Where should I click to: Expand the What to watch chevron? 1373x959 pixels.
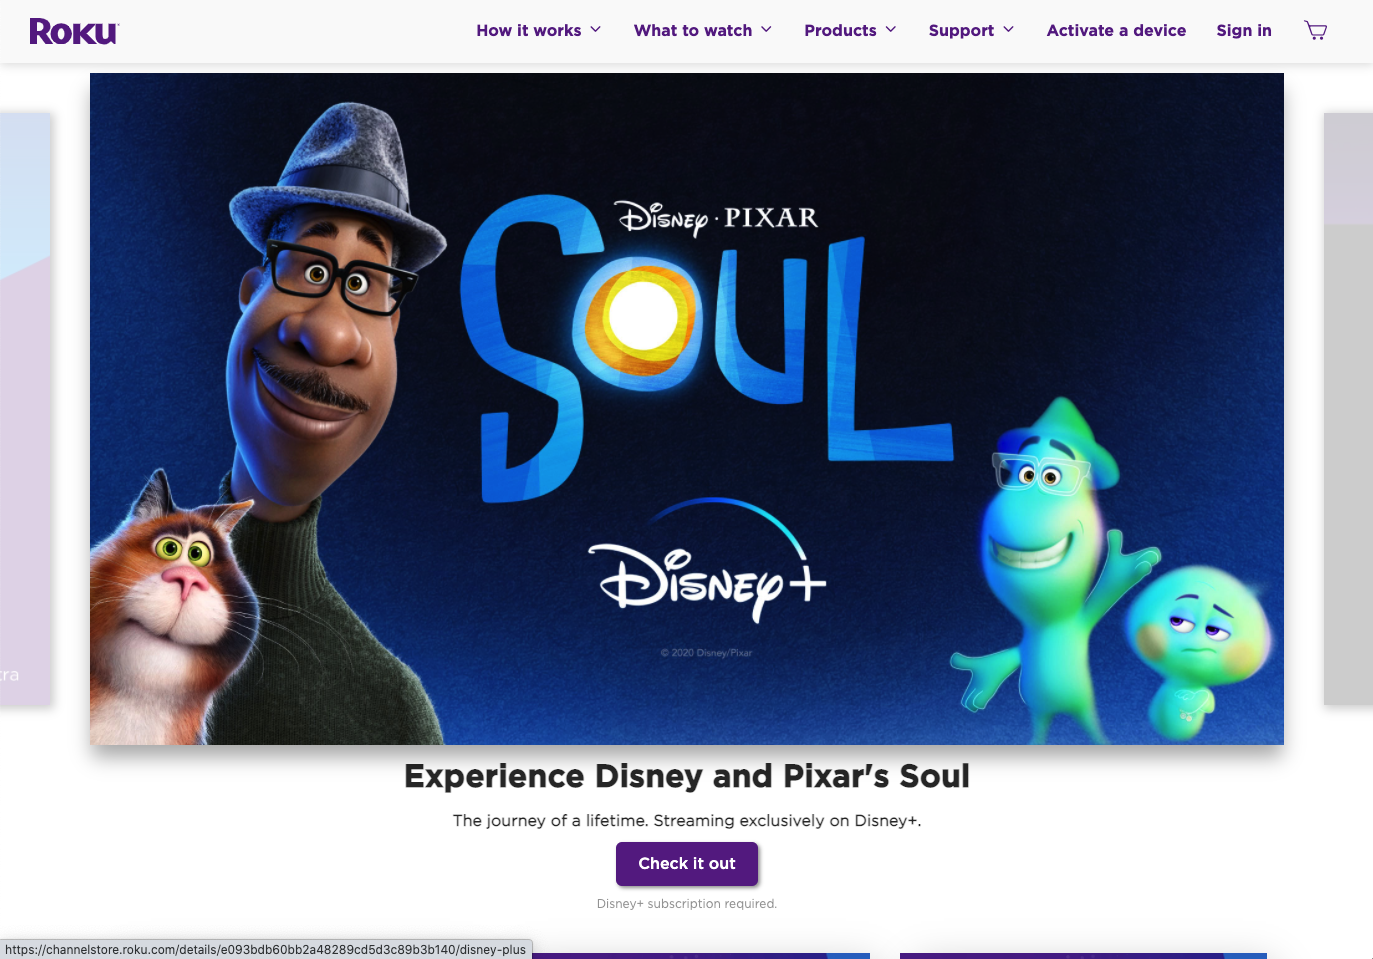(767, 30)
